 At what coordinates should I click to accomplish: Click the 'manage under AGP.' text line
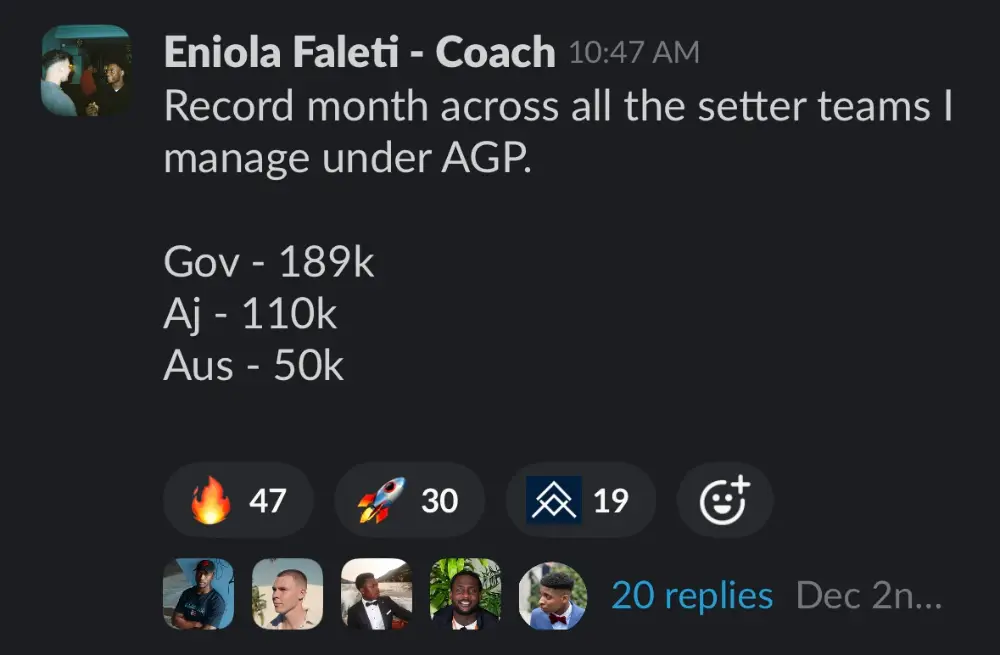coord(343,158)
